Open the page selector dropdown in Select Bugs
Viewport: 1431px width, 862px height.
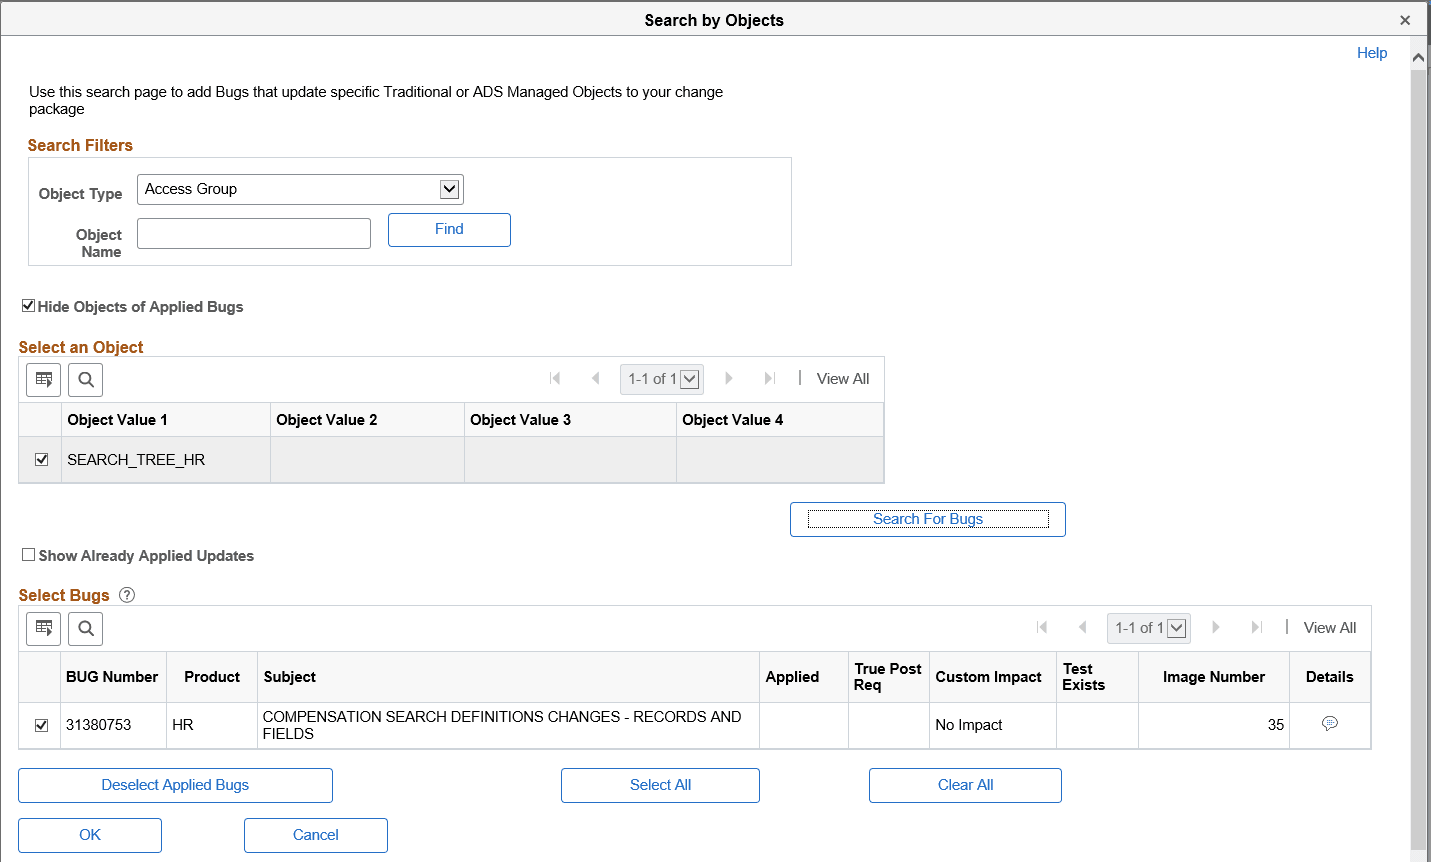1176,627
